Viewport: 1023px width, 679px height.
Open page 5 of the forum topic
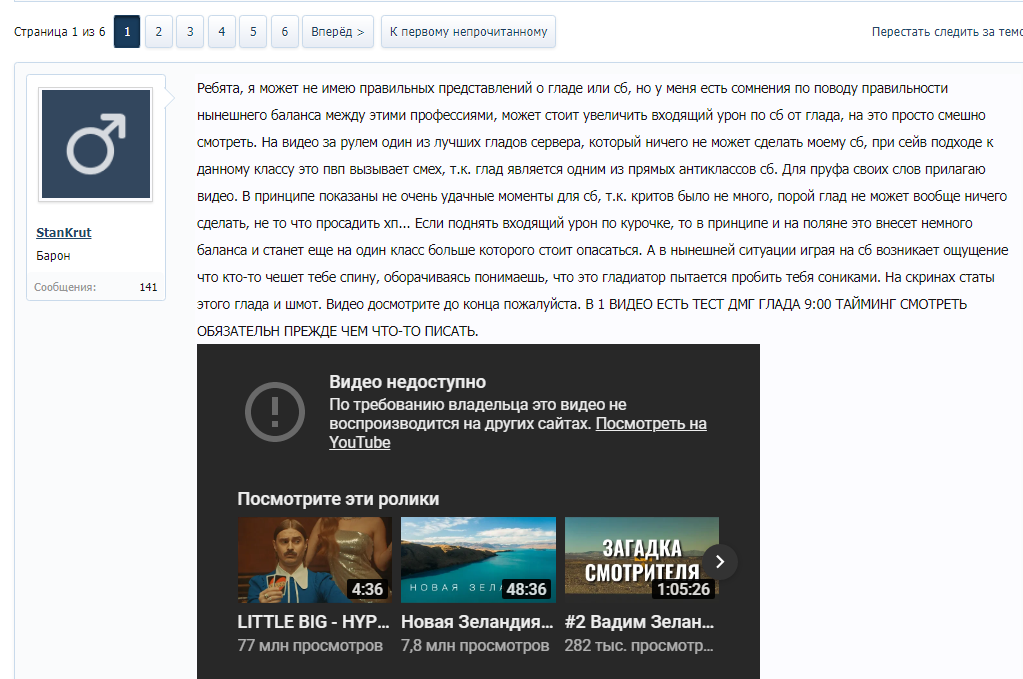253,31
